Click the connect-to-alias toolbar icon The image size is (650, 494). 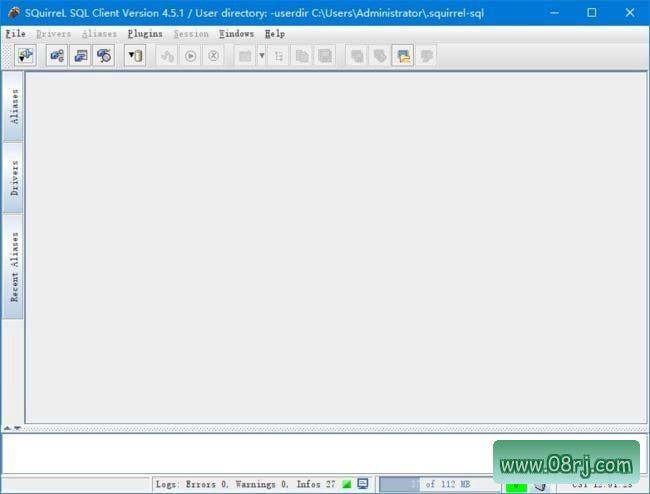click(x=25, y=56)
